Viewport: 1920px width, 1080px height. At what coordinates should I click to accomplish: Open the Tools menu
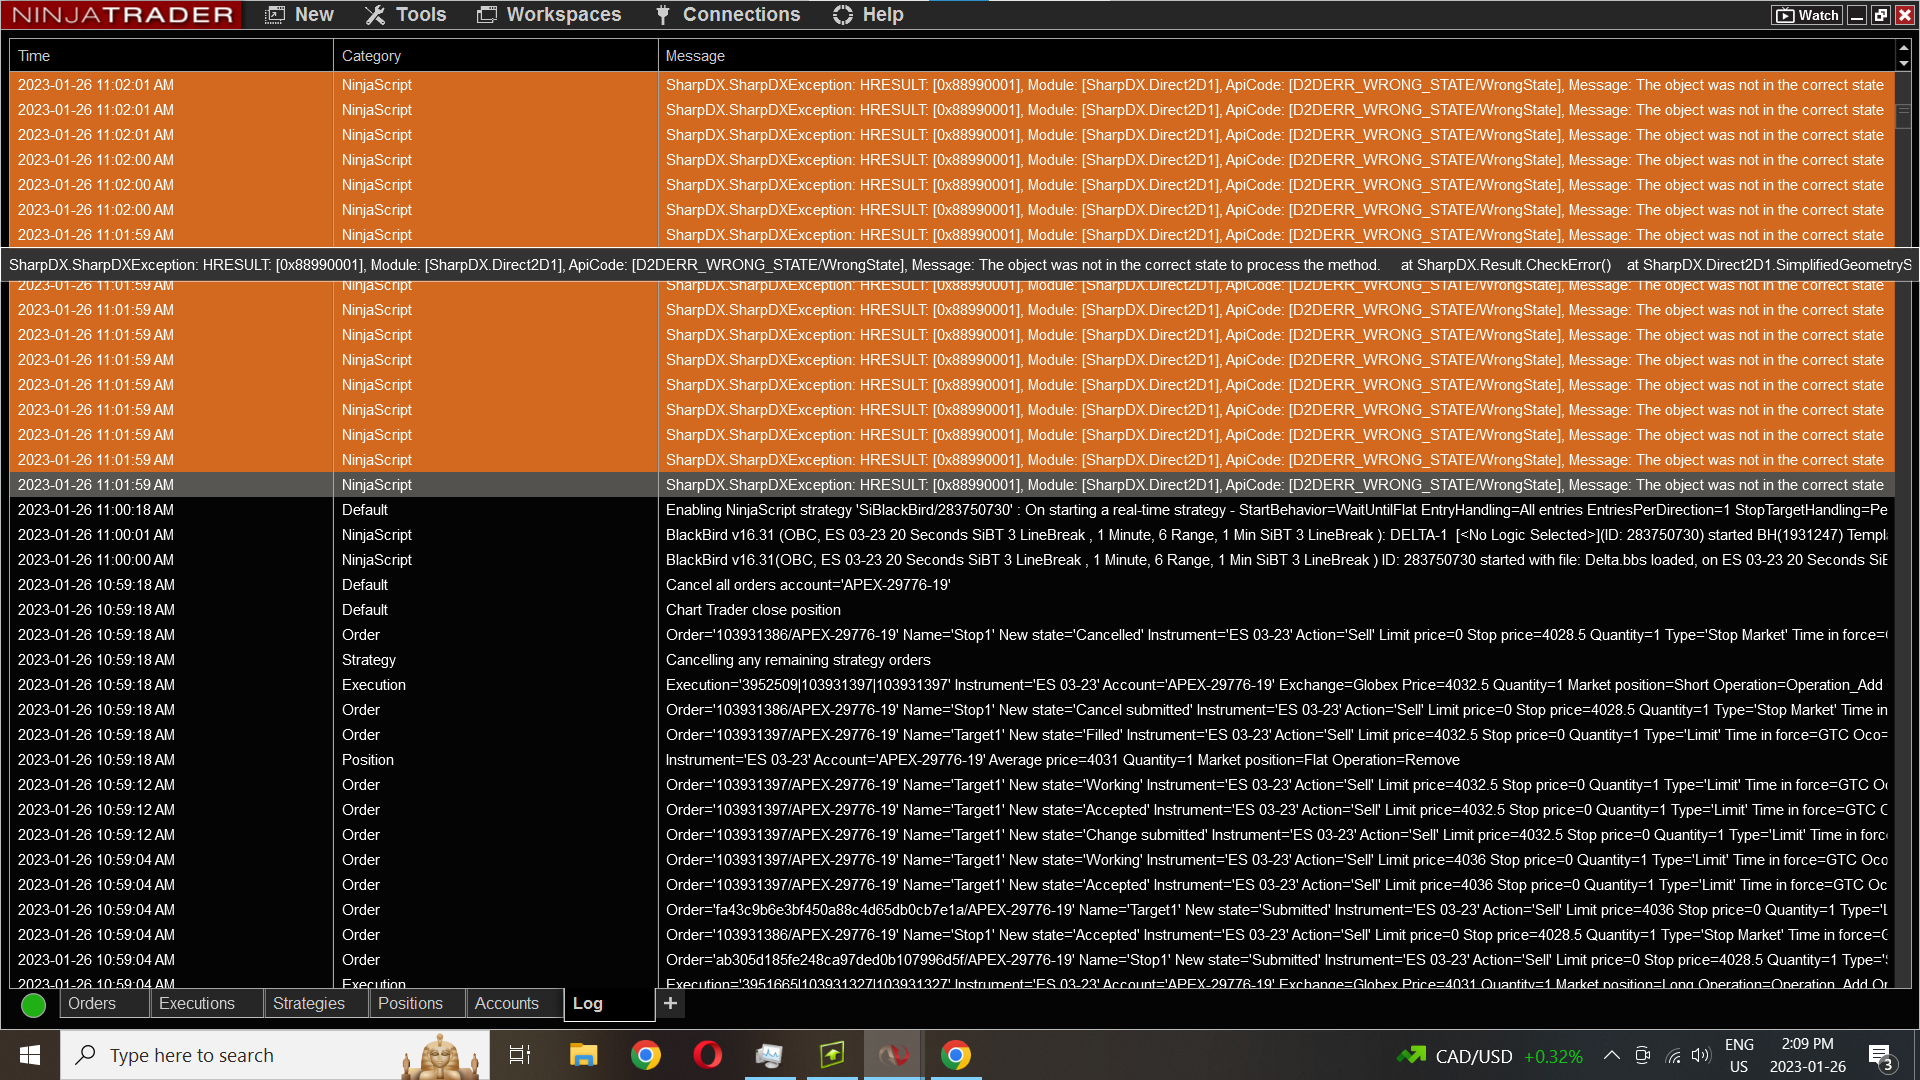coord(406,15)
